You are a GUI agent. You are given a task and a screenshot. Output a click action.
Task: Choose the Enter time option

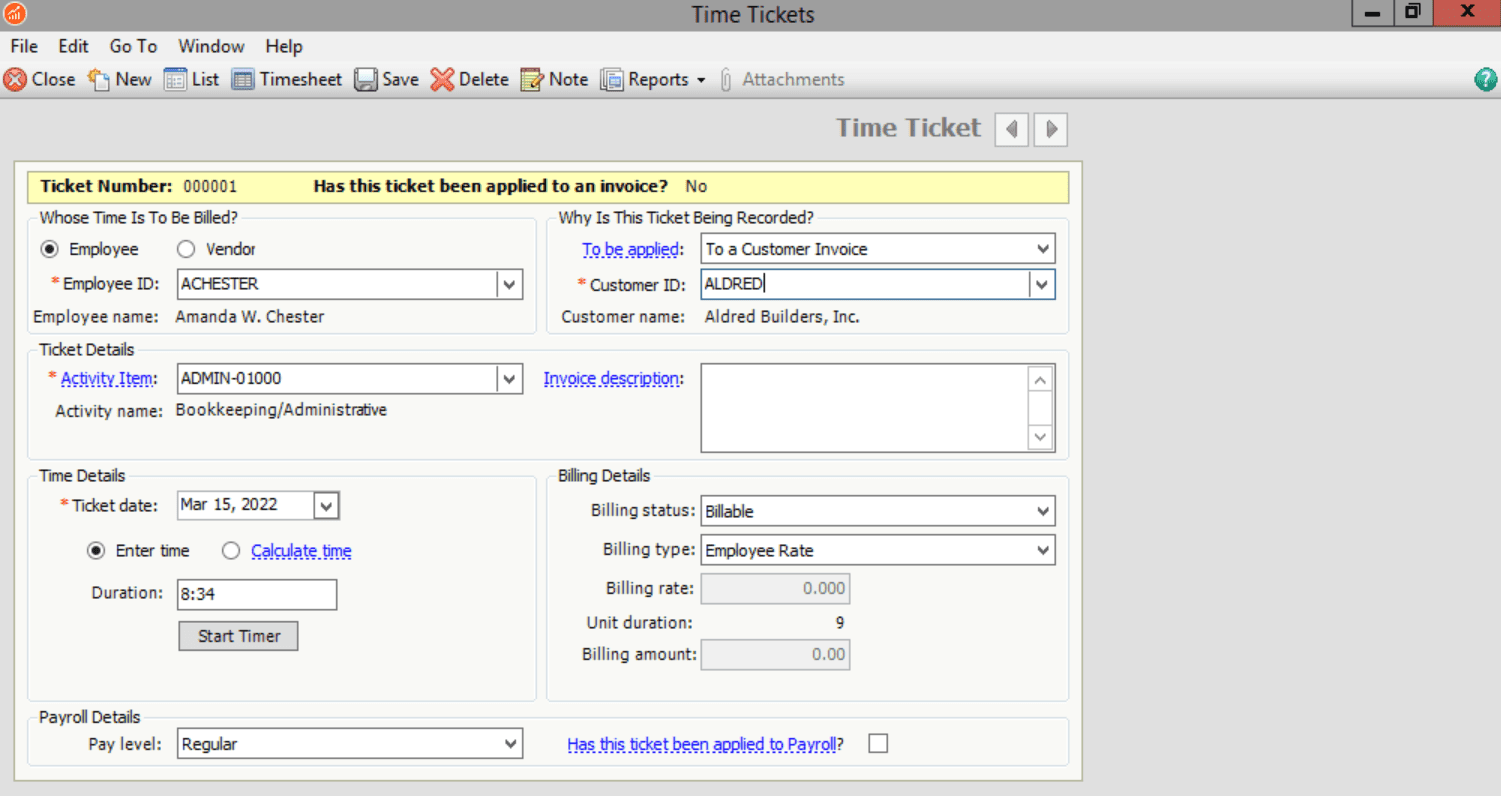(96, 550)
